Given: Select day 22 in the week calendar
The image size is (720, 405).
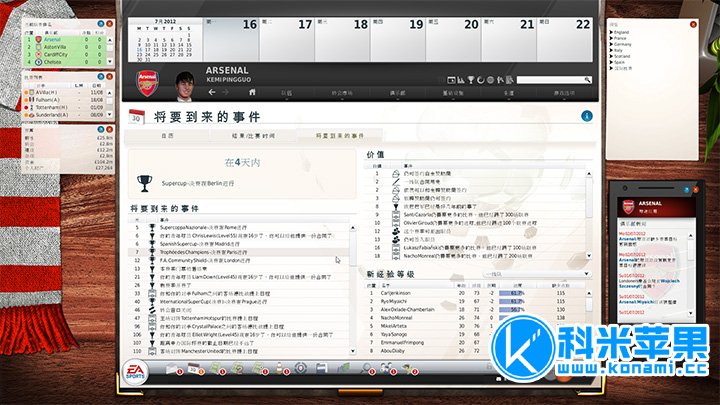Looking at the screenshot, I should 564,39.
